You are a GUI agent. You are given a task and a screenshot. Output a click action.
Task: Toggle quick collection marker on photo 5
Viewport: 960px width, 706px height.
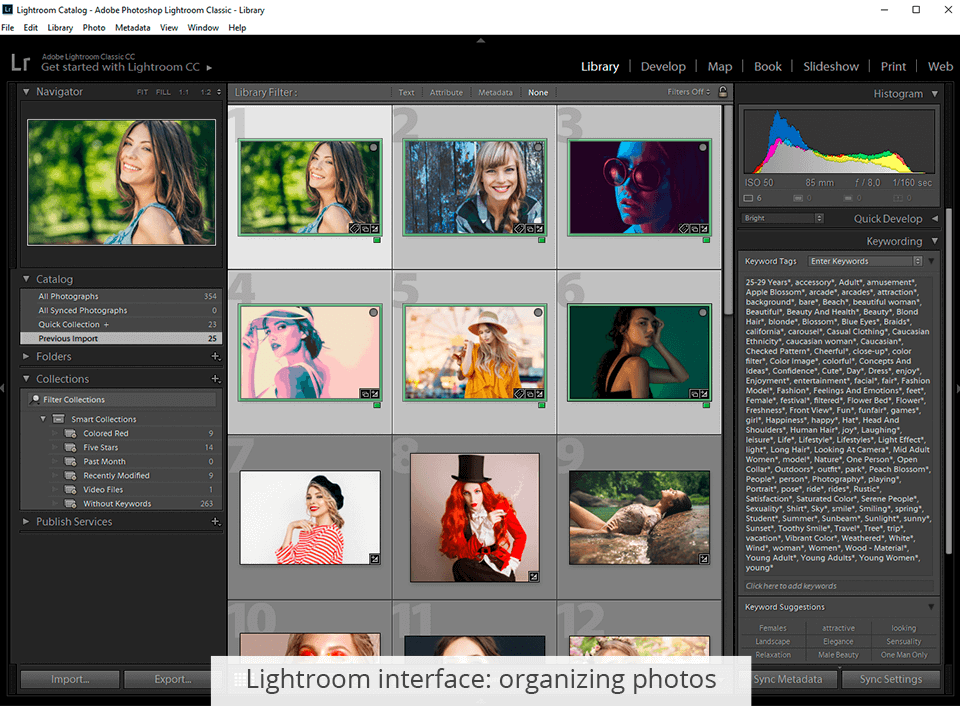[x=538, y=313]
